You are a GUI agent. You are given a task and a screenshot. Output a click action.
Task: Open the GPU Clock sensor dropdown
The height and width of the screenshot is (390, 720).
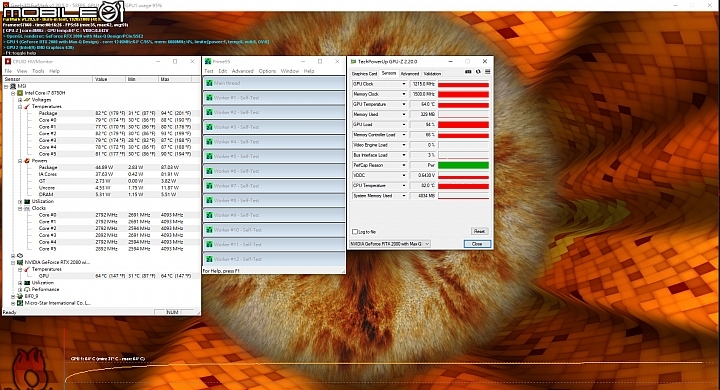404,84
